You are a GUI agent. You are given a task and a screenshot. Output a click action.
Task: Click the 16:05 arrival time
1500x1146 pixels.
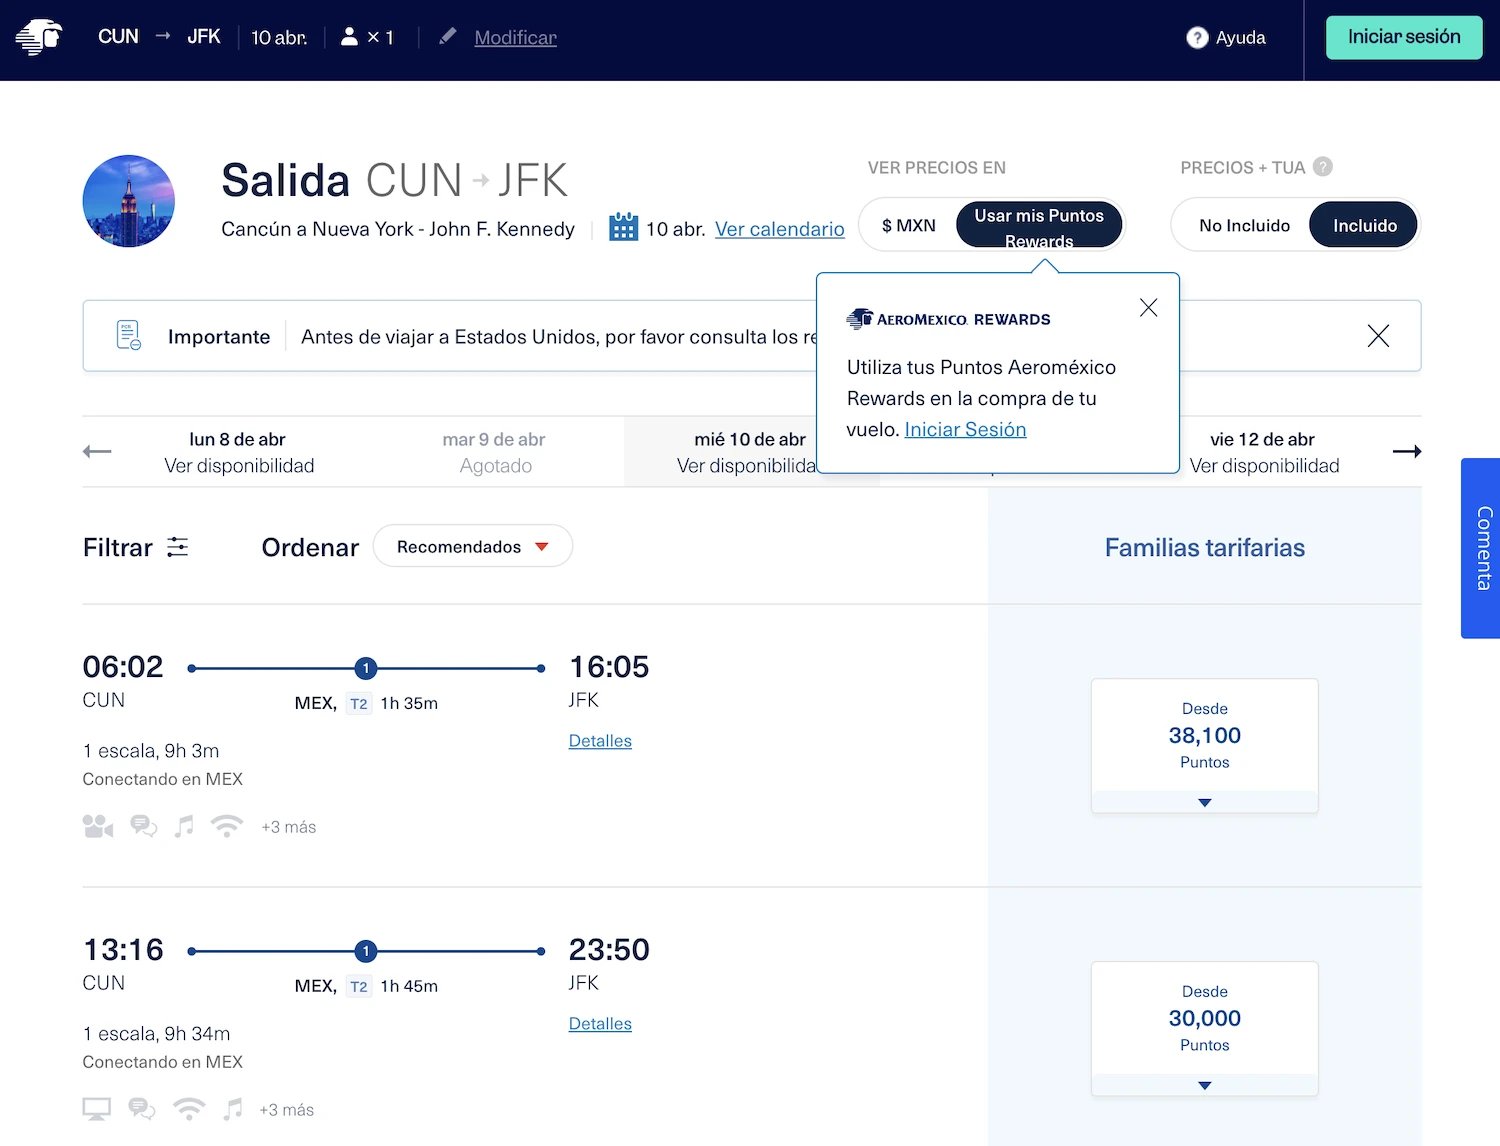coord(609,667)
